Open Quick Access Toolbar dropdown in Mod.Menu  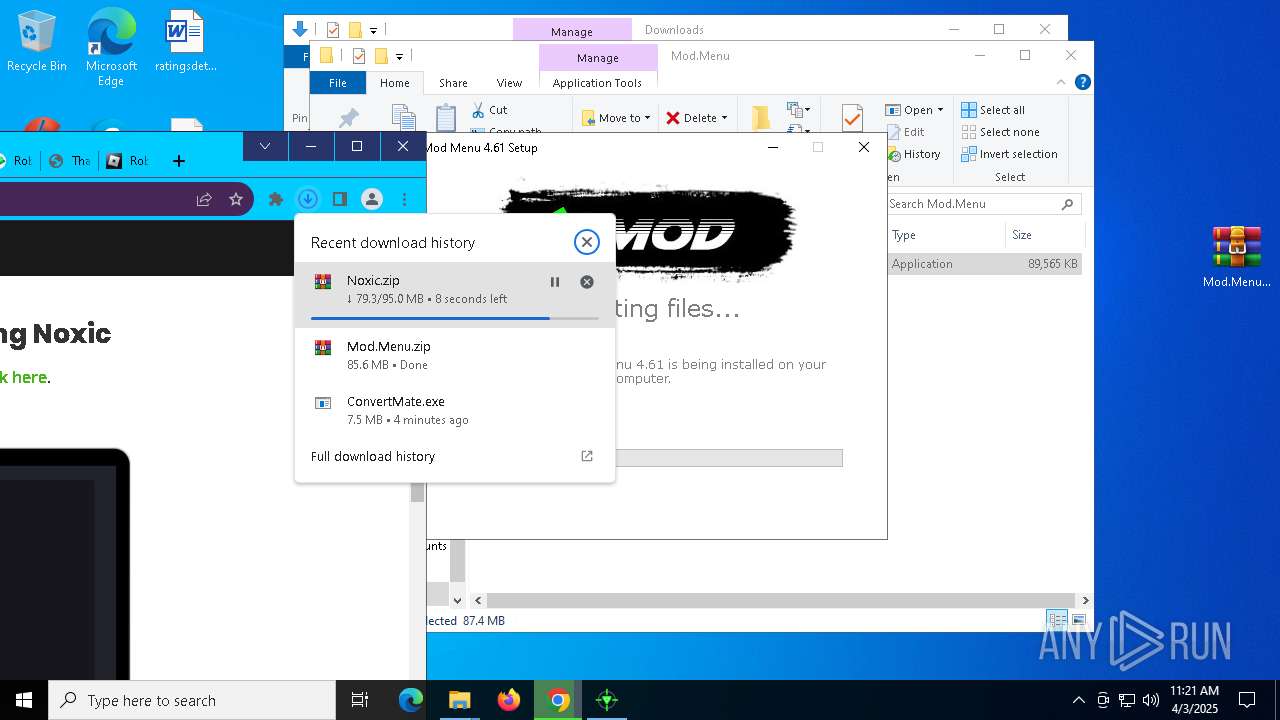(x=399, y=56)
